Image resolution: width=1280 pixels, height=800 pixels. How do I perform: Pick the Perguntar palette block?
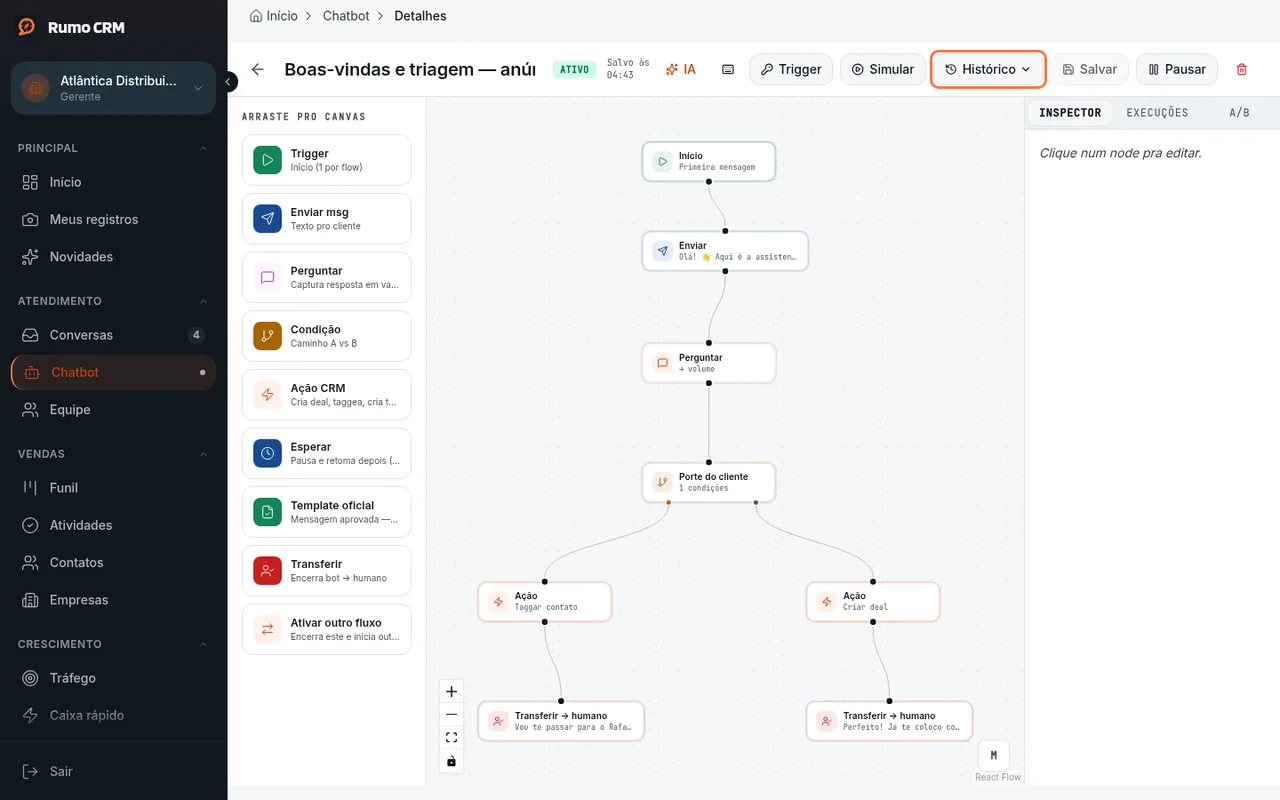326,277
